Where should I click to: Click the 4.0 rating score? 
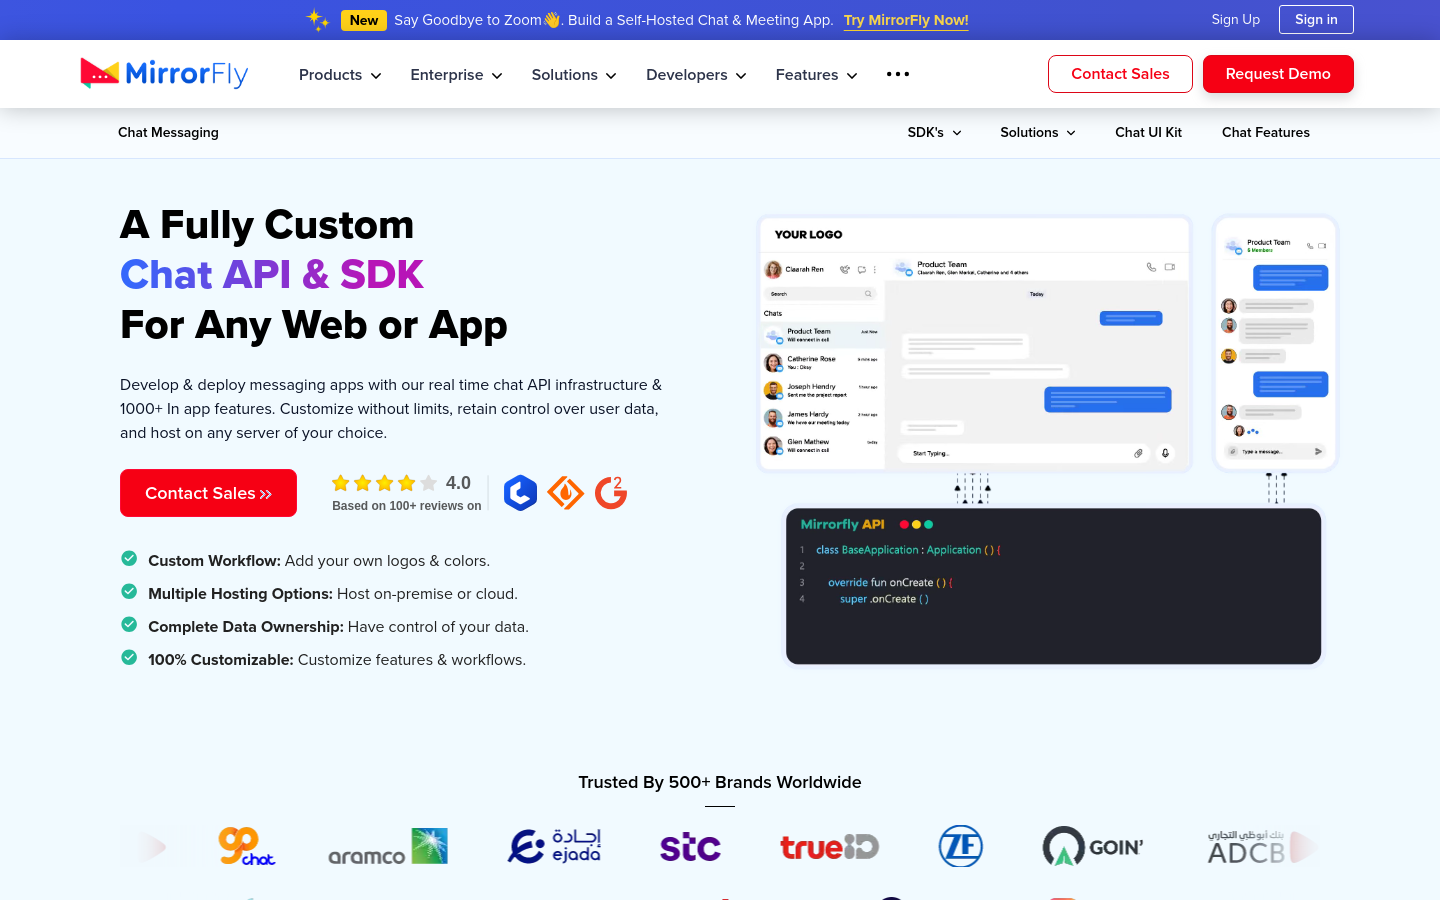tap(458, 483)
